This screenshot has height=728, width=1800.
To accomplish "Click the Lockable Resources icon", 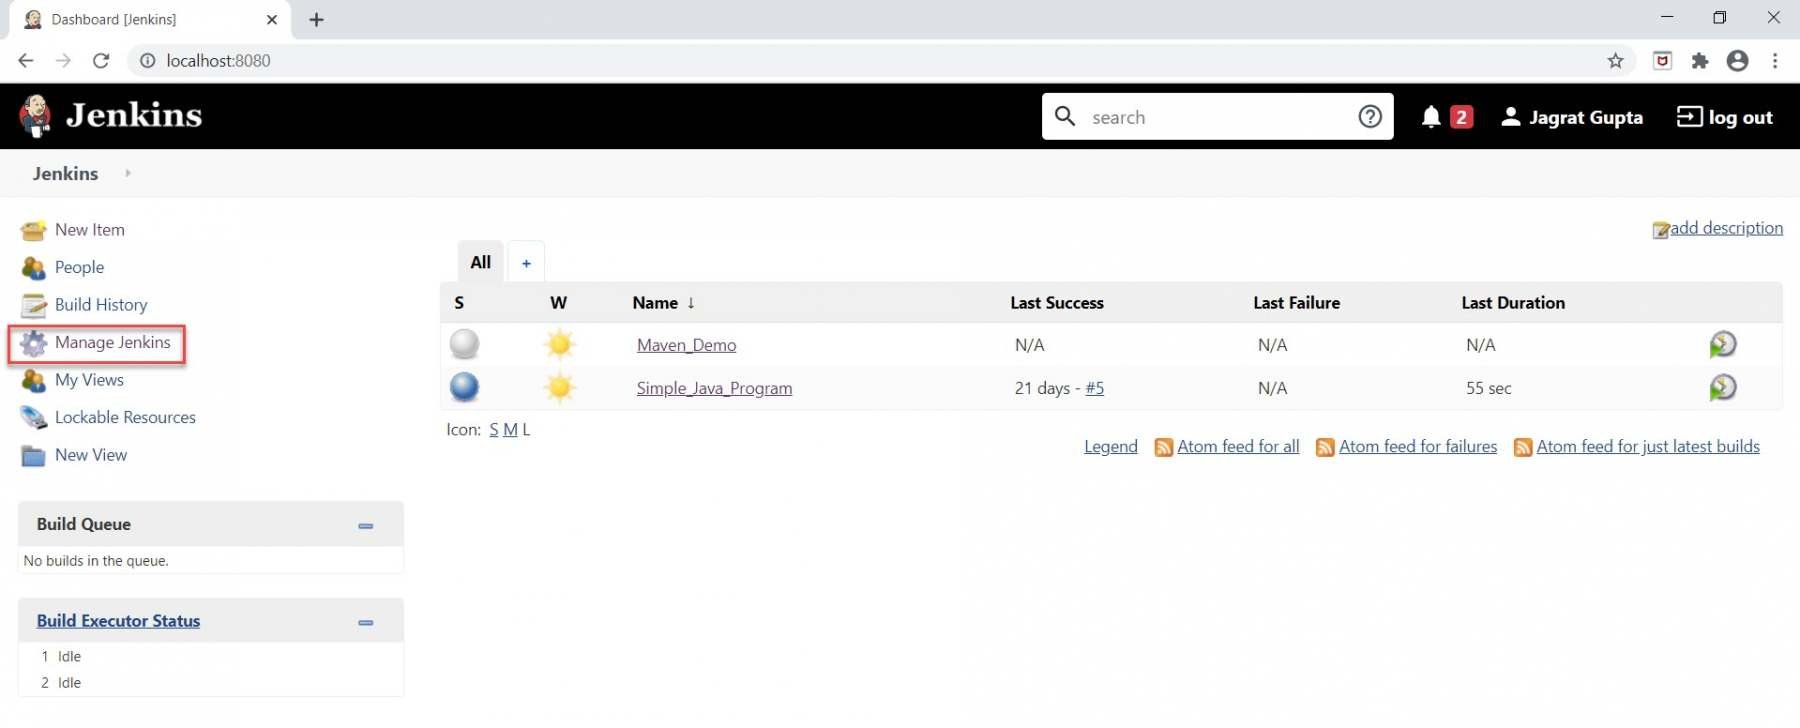I will pyautogui.click(x=33, y=418).
